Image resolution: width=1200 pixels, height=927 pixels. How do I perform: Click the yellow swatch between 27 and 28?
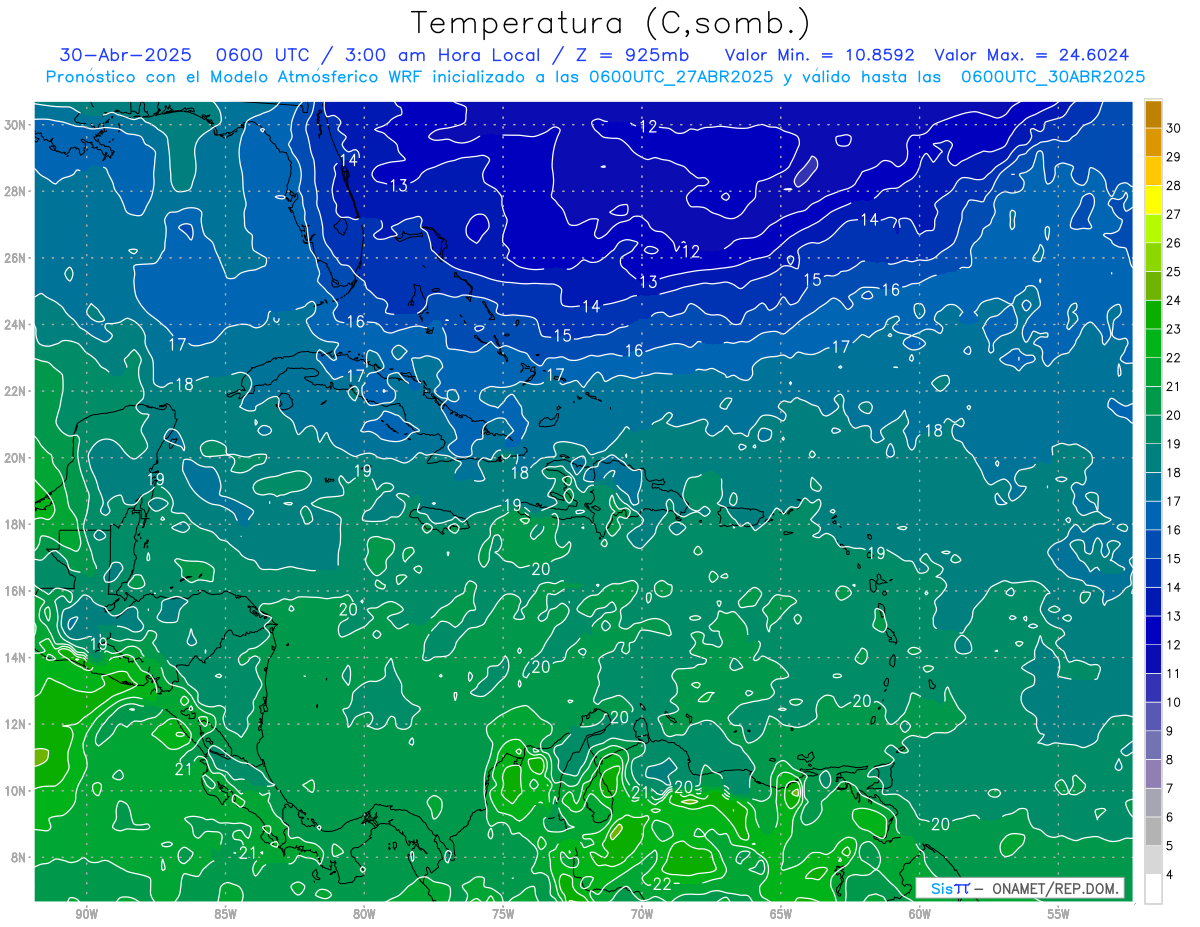(1153, 199)
